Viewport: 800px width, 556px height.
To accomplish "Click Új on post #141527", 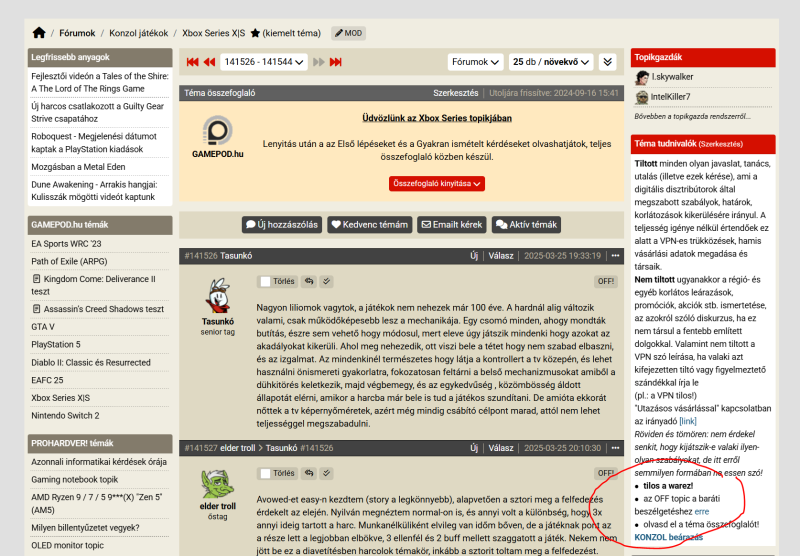I will (473, 448).
